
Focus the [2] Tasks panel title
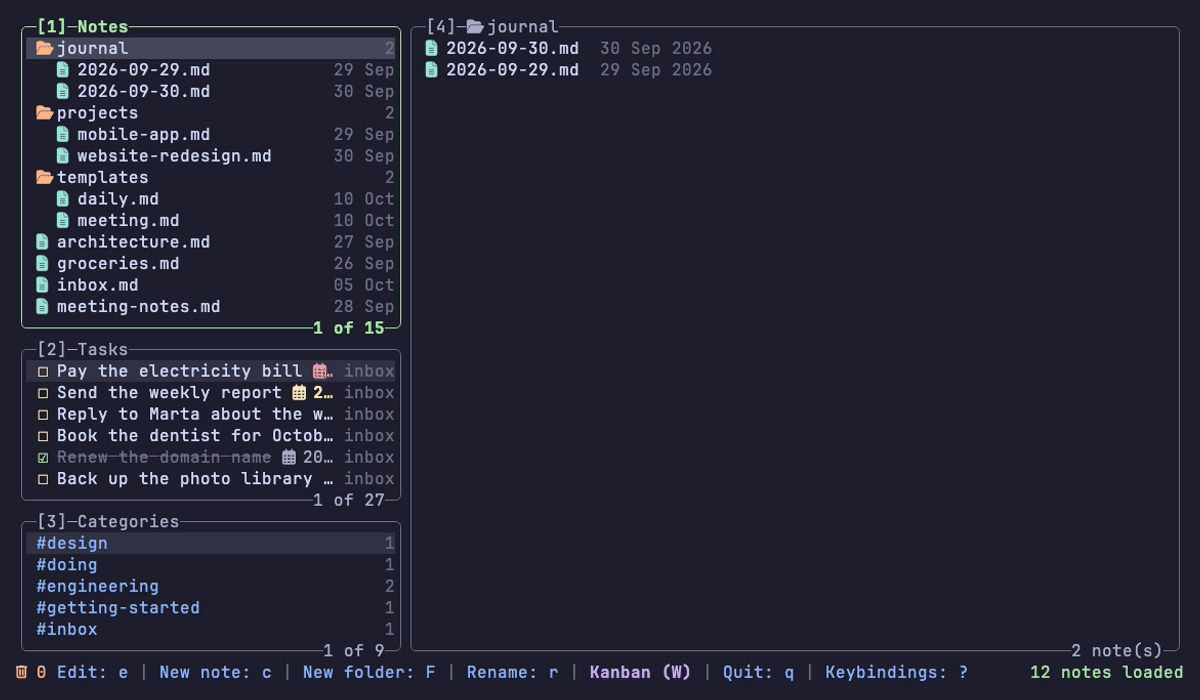(x=82, y=349)
